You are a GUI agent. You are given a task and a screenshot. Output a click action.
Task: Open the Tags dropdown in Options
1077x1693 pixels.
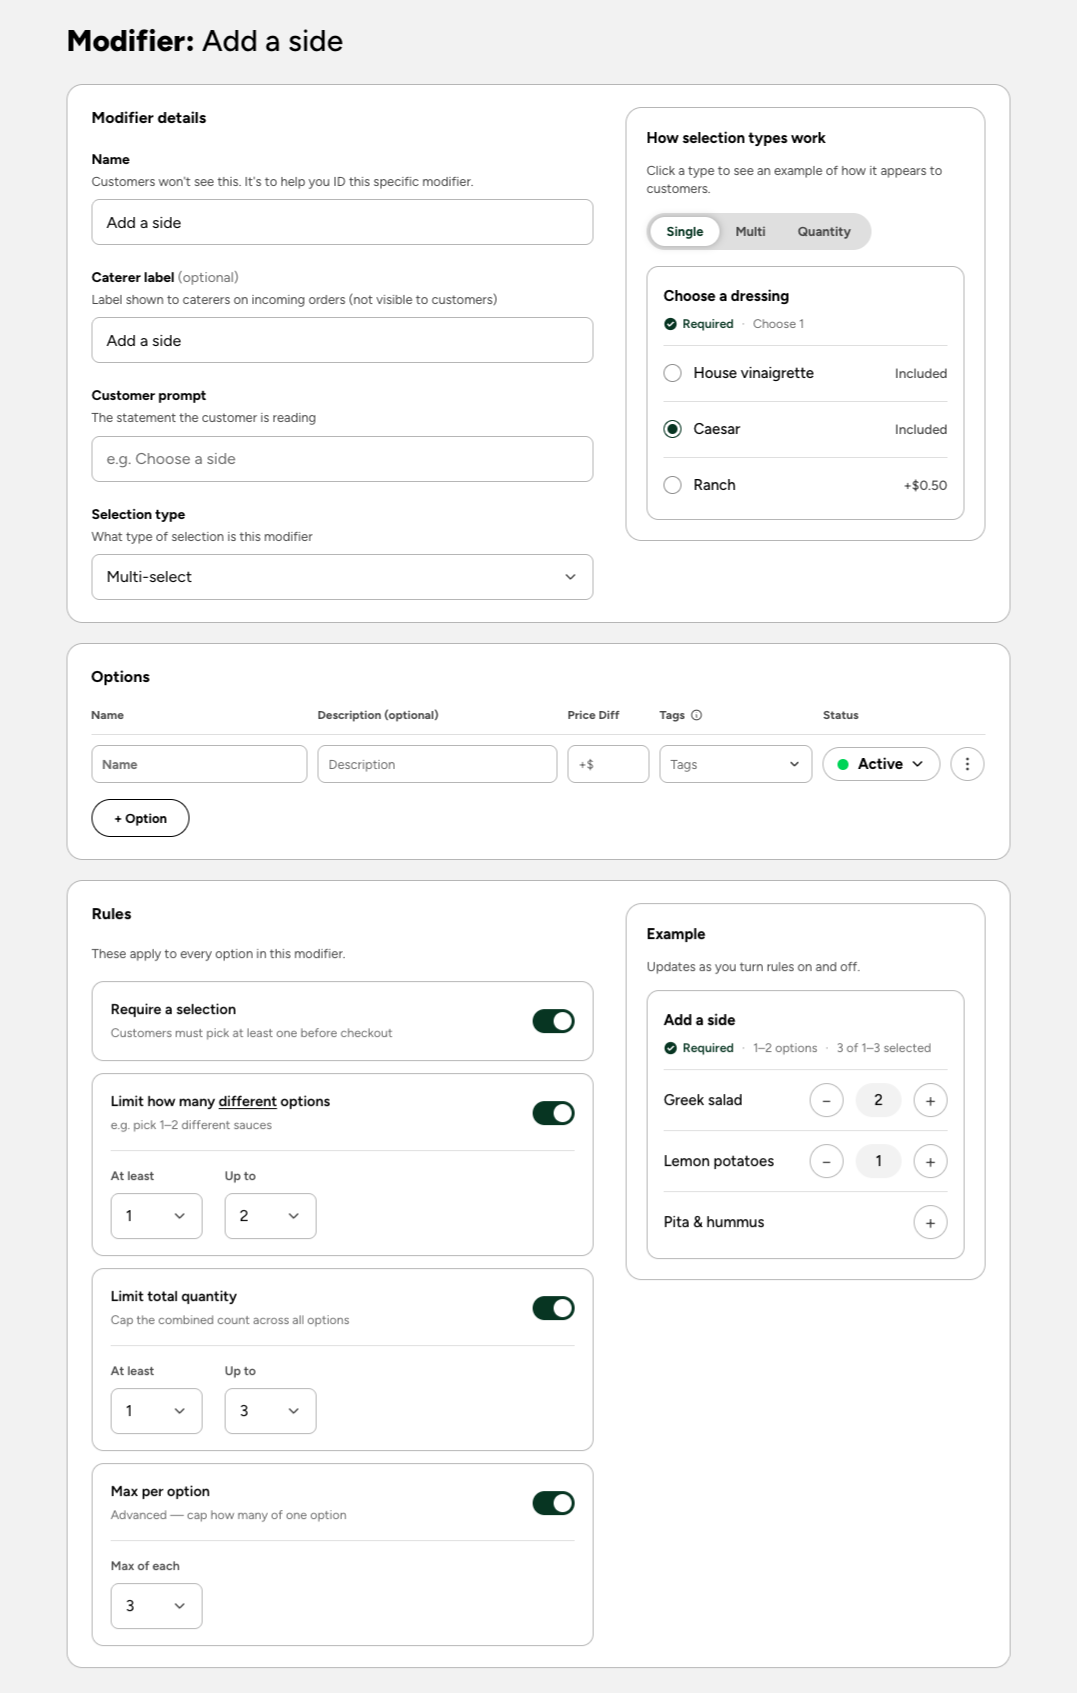tap(735, 764)
